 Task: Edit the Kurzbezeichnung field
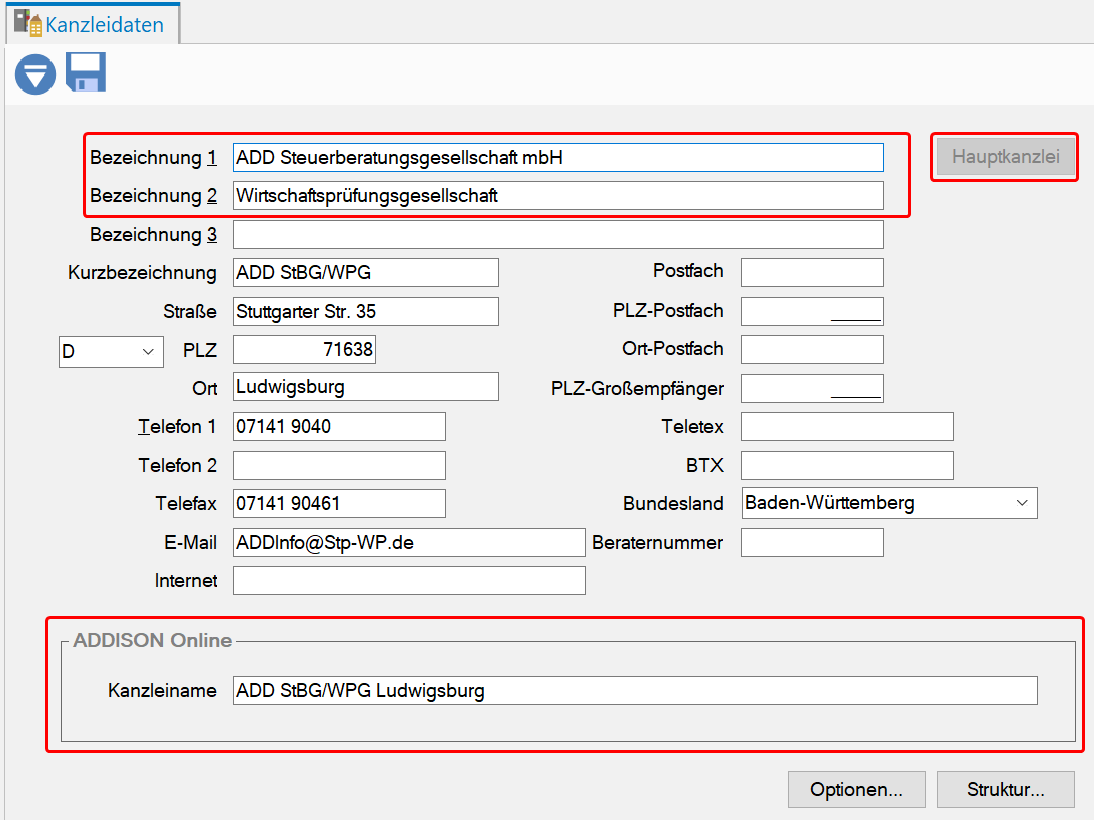click(x=366, y=272)
